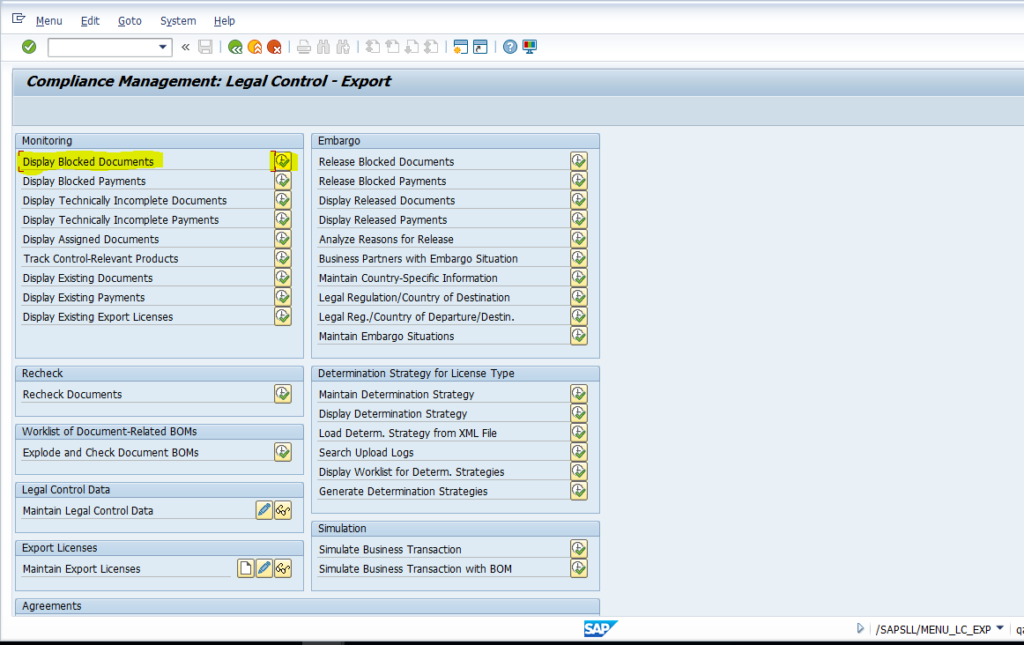Viewport: 1024px width, 645px height.
Task: Click Maintain Country-Specific Information label
Action: coord(408,278)
